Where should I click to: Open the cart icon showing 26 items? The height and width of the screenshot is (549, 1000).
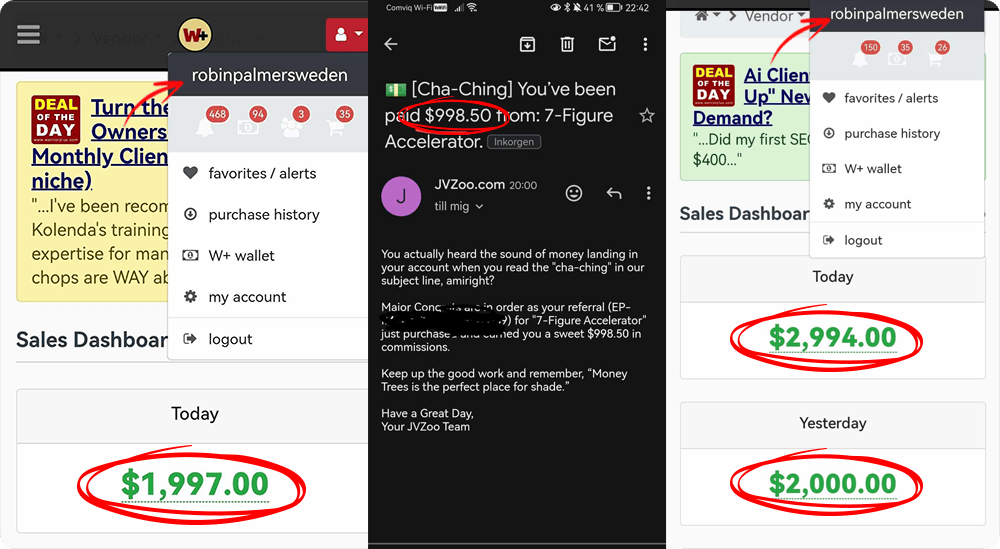pos(934,58)
